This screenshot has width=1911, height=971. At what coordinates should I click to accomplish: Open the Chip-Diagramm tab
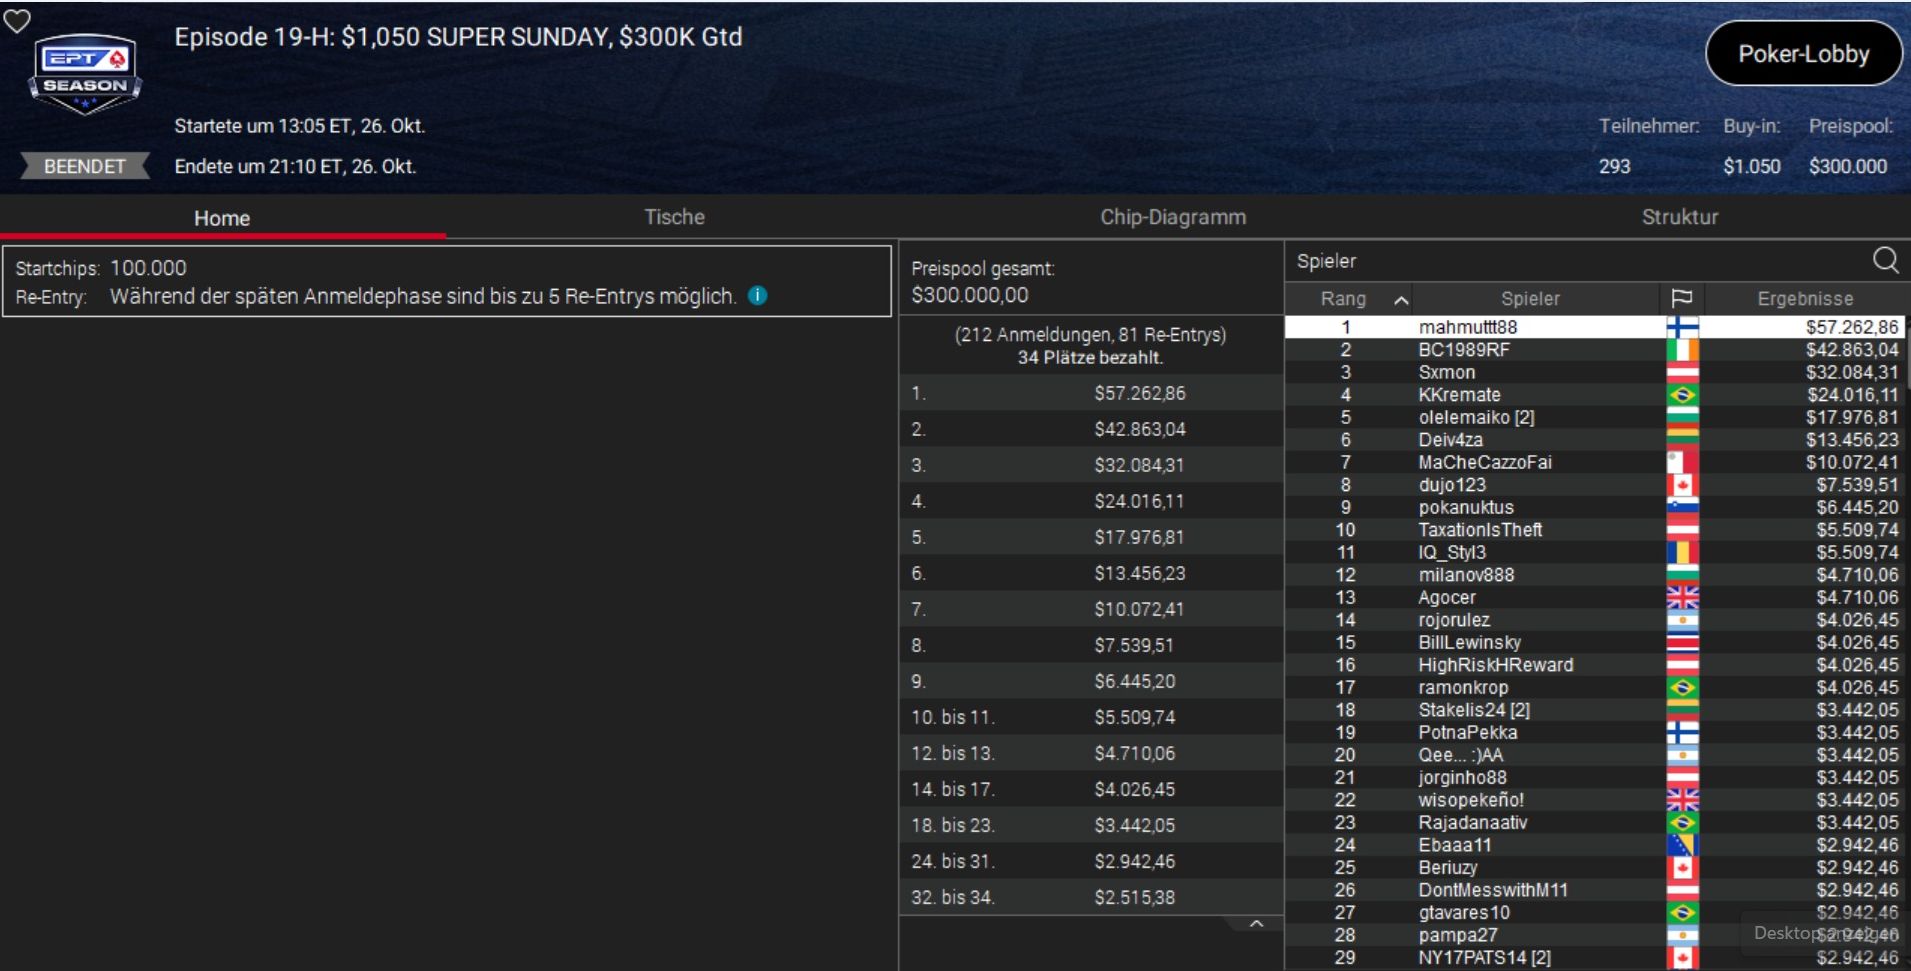(1172, 217)
